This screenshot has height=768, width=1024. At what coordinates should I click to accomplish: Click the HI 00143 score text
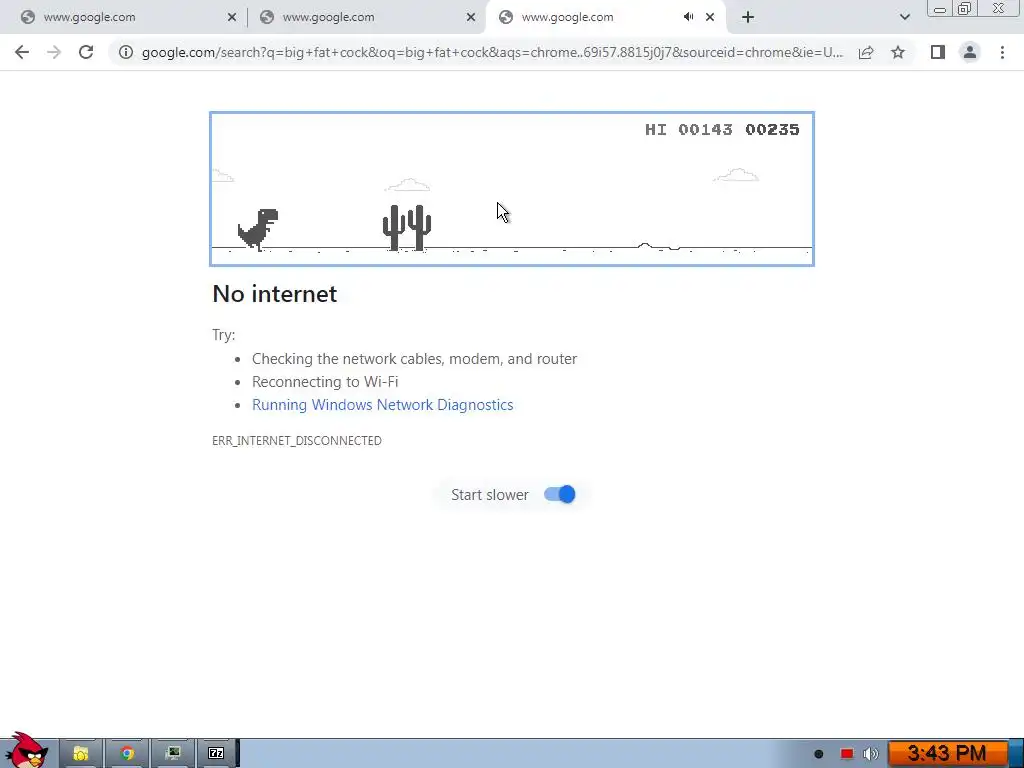click(x=688, y=129)
